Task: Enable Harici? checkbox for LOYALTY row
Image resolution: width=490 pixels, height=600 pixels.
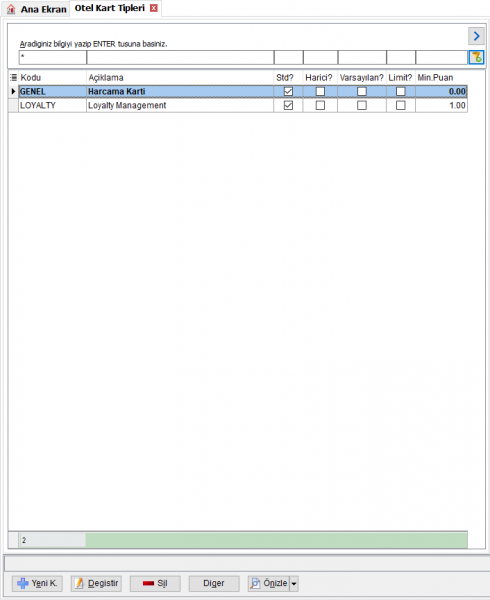Action: pos(320,105)
